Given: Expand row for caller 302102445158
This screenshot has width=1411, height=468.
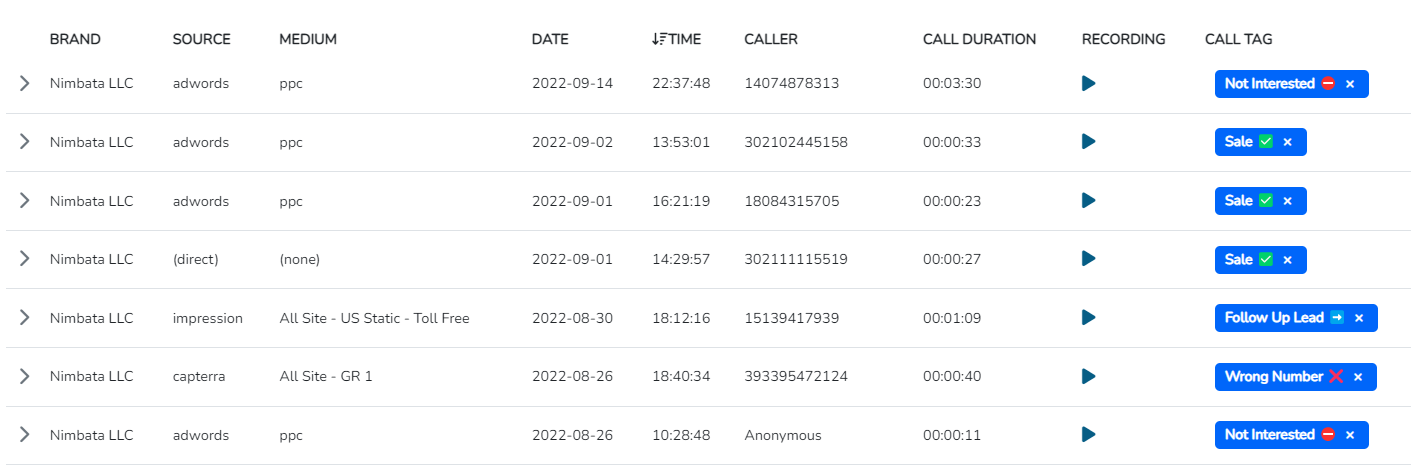Looking at the screenshot, I should click(x=24, y=142).
